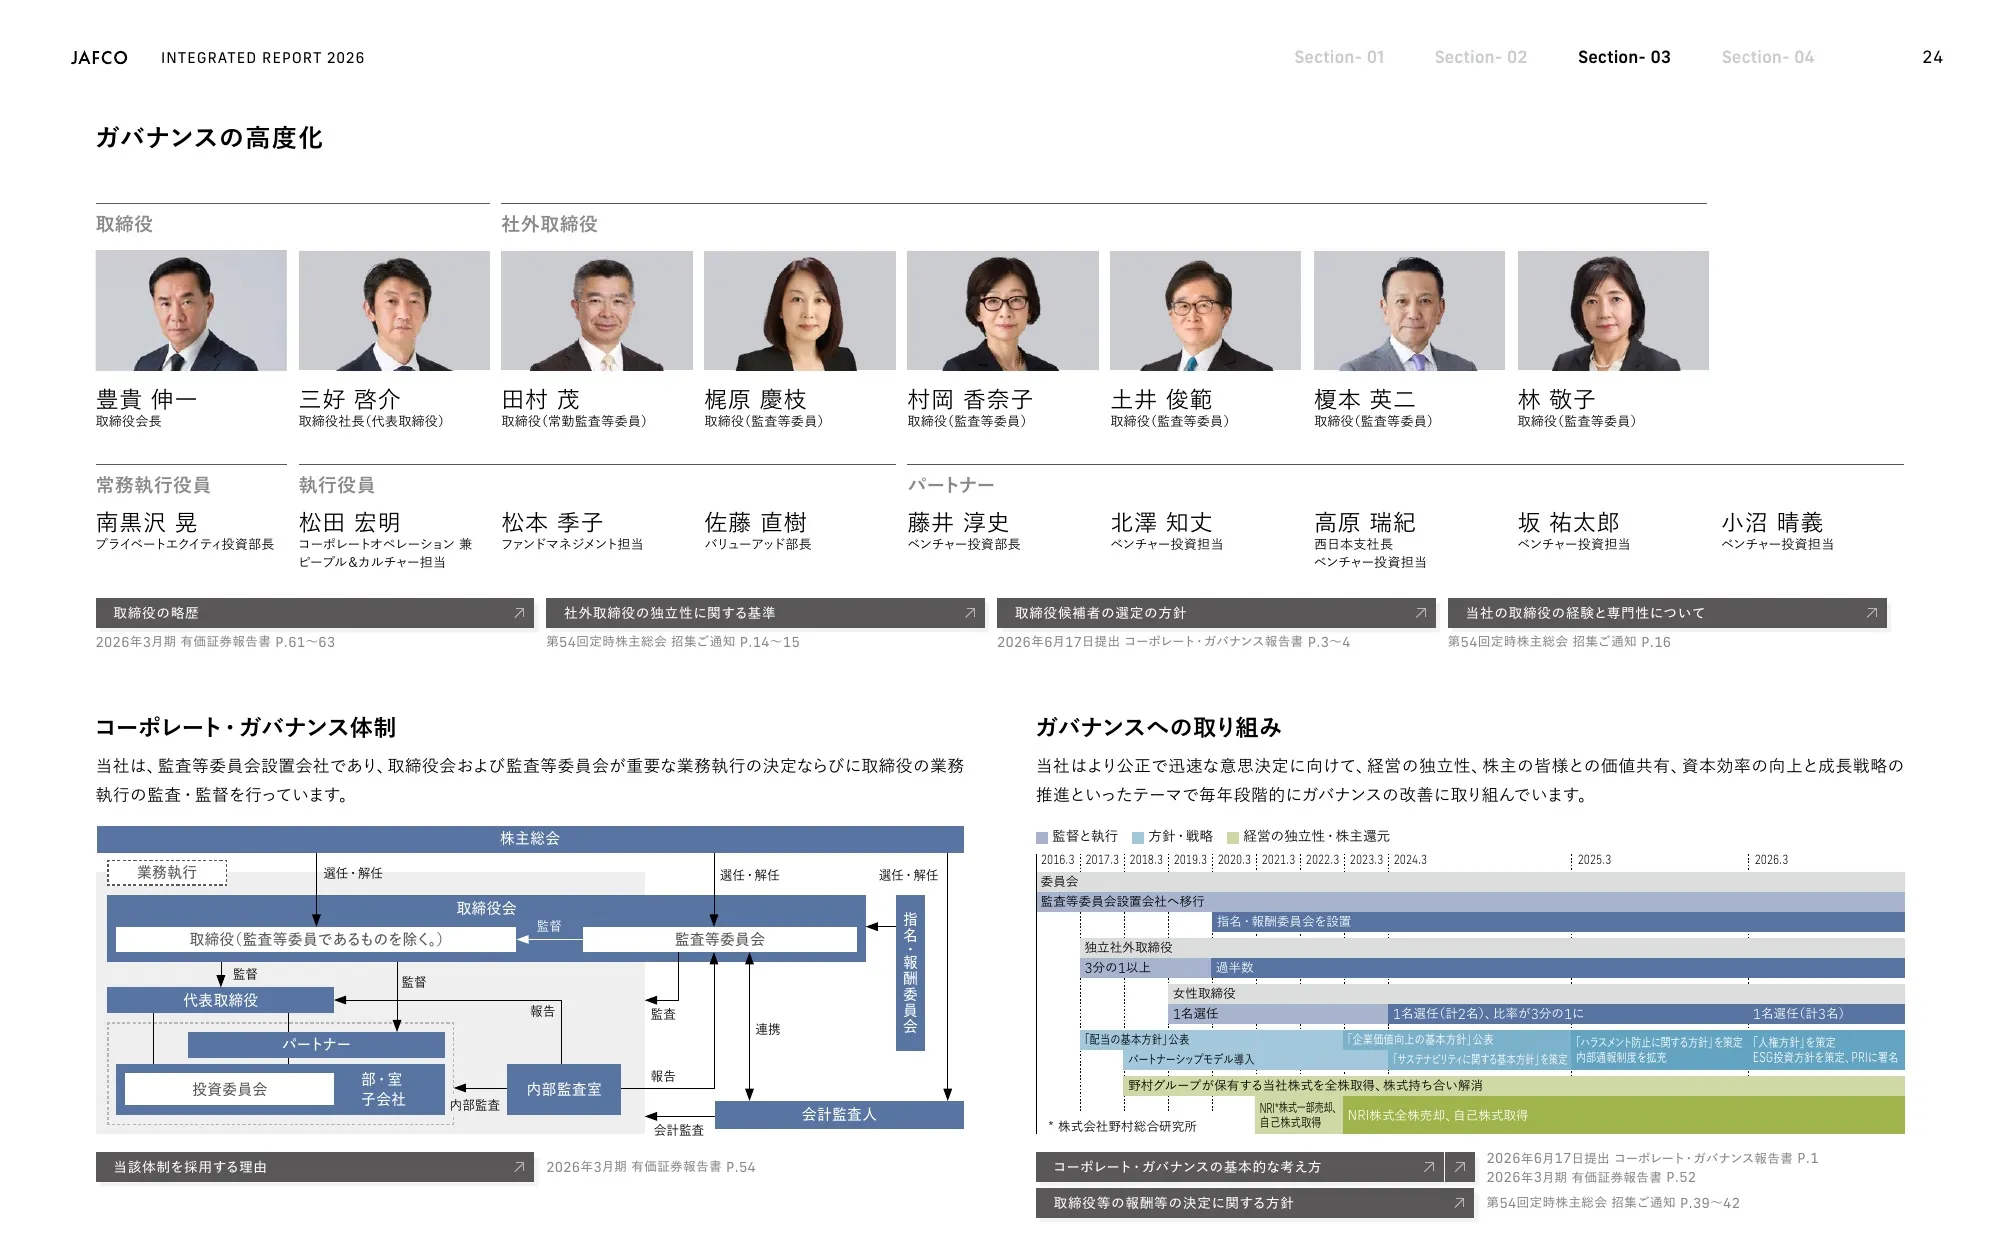Screen dimensions: 2000x1254
Task: Click the 内部監査室 box in diagram
Action: [564, 1089]
